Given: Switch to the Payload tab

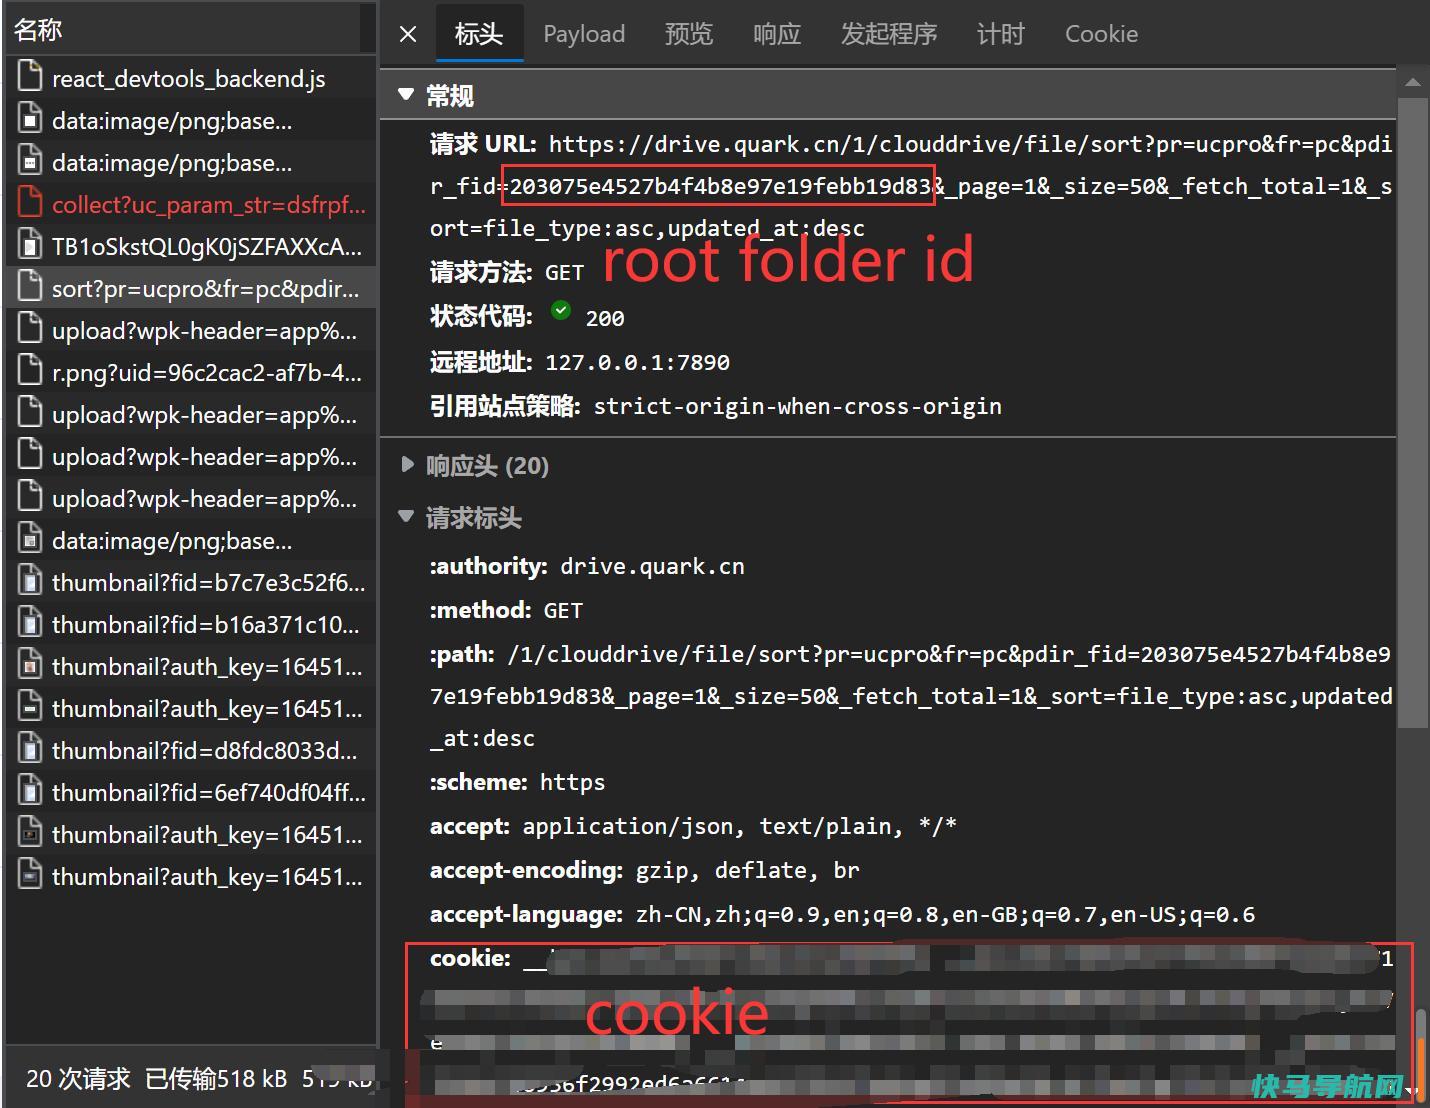Looking at the screenshot, I should [584, 34].
